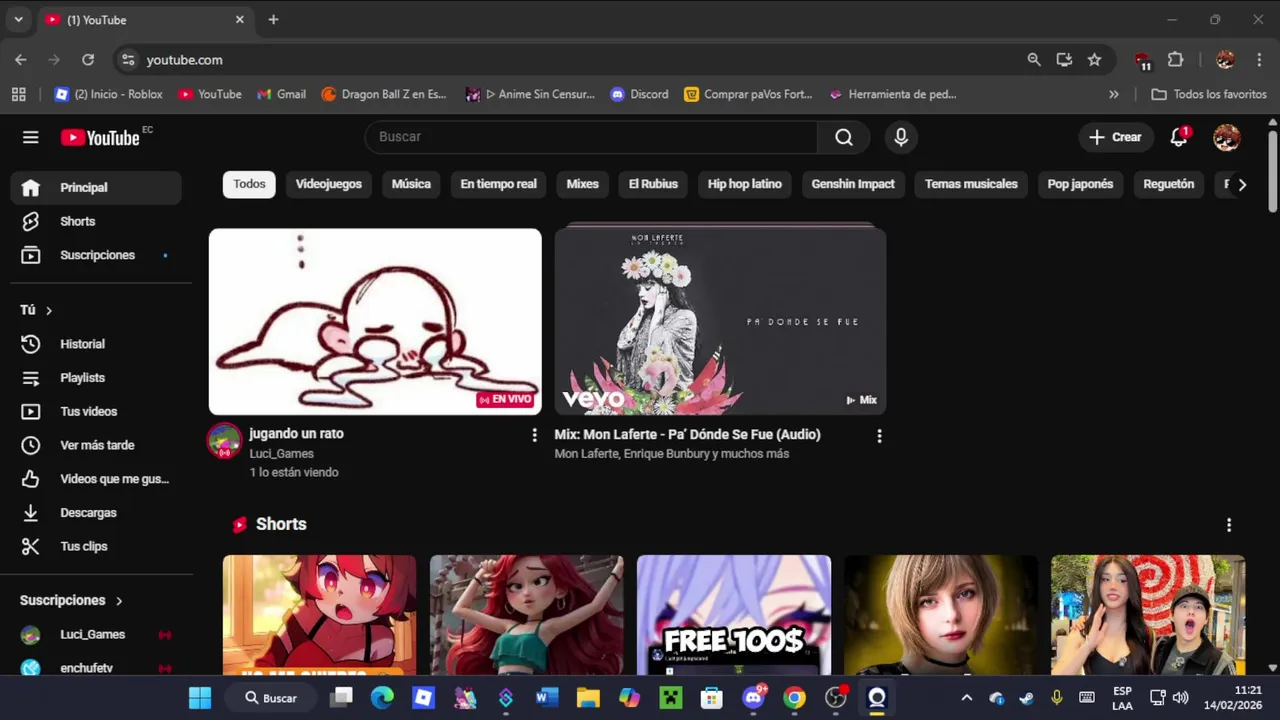
Task: Show more bookmarks with chevron
Action: [x=1114, y=94]
